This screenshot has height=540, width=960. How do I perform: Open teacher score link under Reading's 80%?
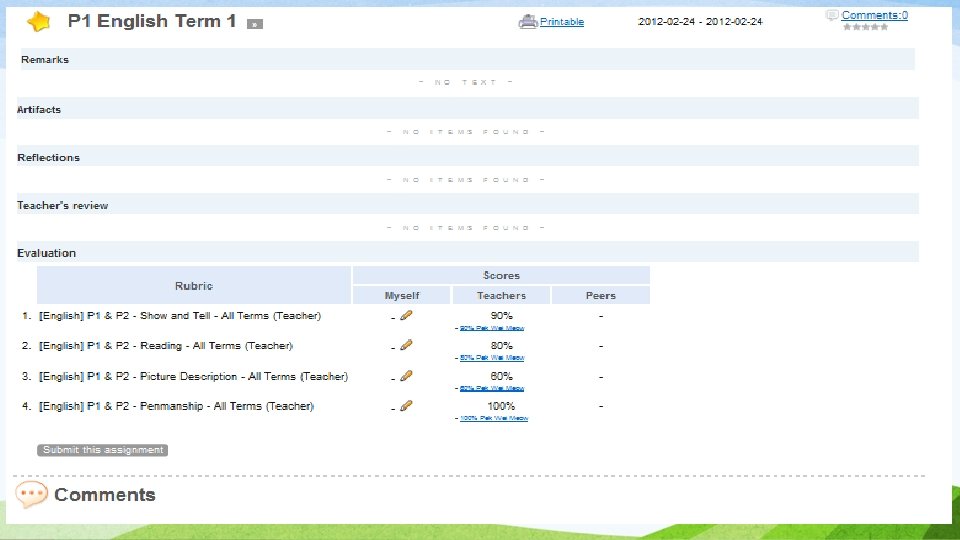coord(492,358)
